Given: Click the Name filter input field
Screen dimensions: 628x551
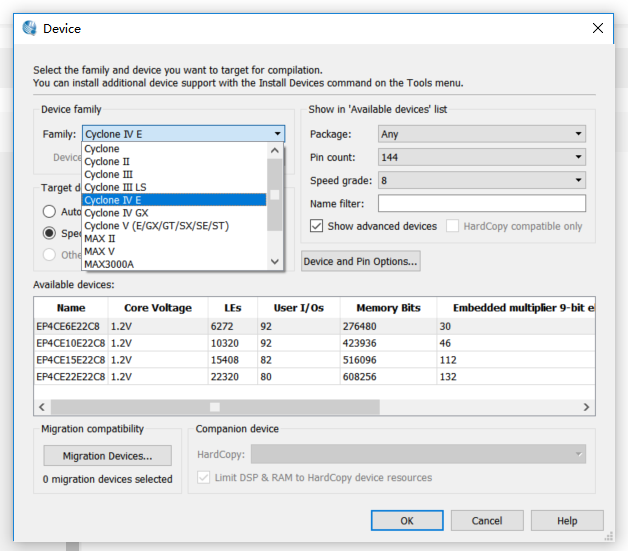Looking at the screenshot, I should pyautogui.click(x=482, y=203).
